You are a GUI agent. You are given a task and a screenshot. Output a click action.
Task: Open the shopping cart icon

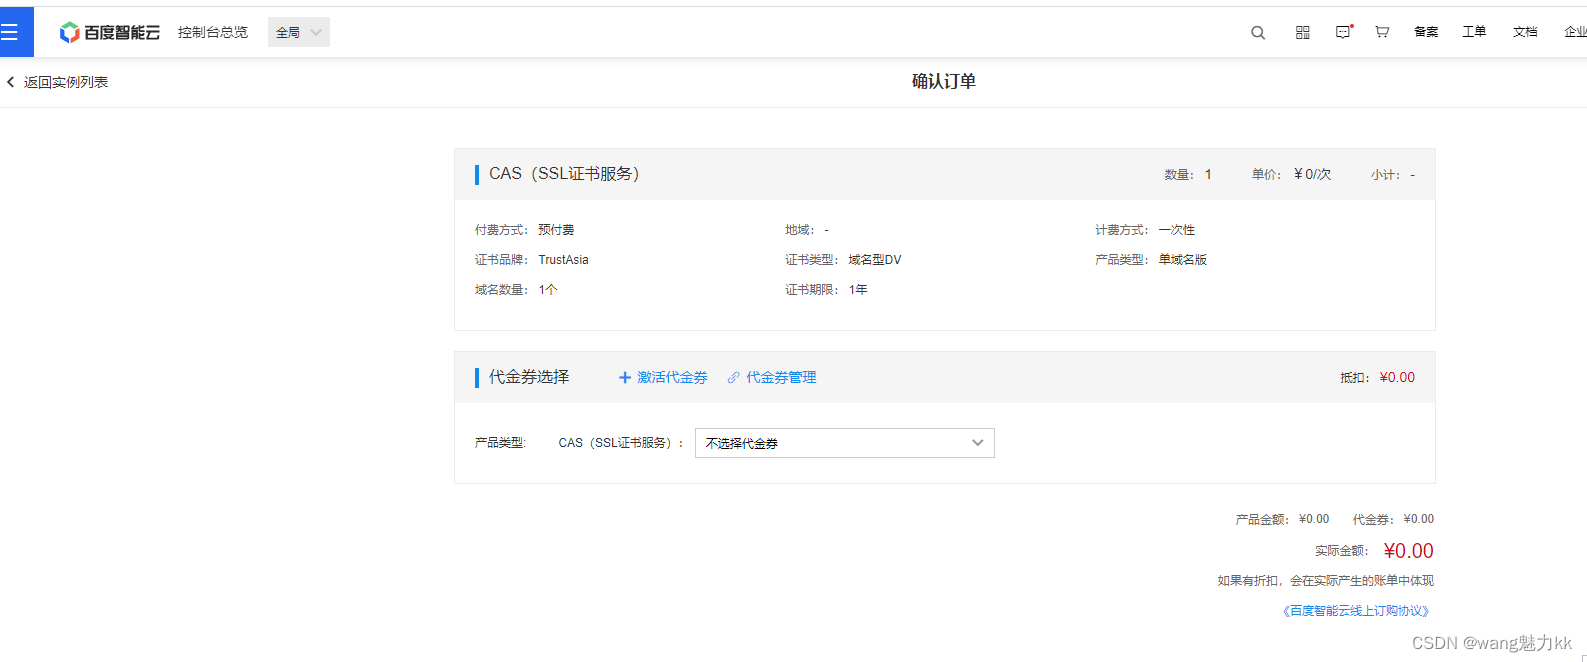(x=1382, y=32)
